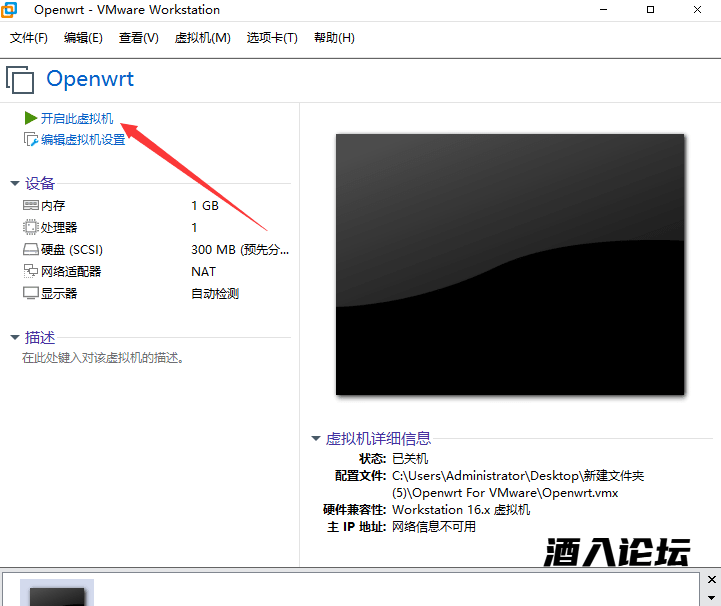Click the edit VM settings icon
The image size is (721, 606).
click(x=31, y=139)
